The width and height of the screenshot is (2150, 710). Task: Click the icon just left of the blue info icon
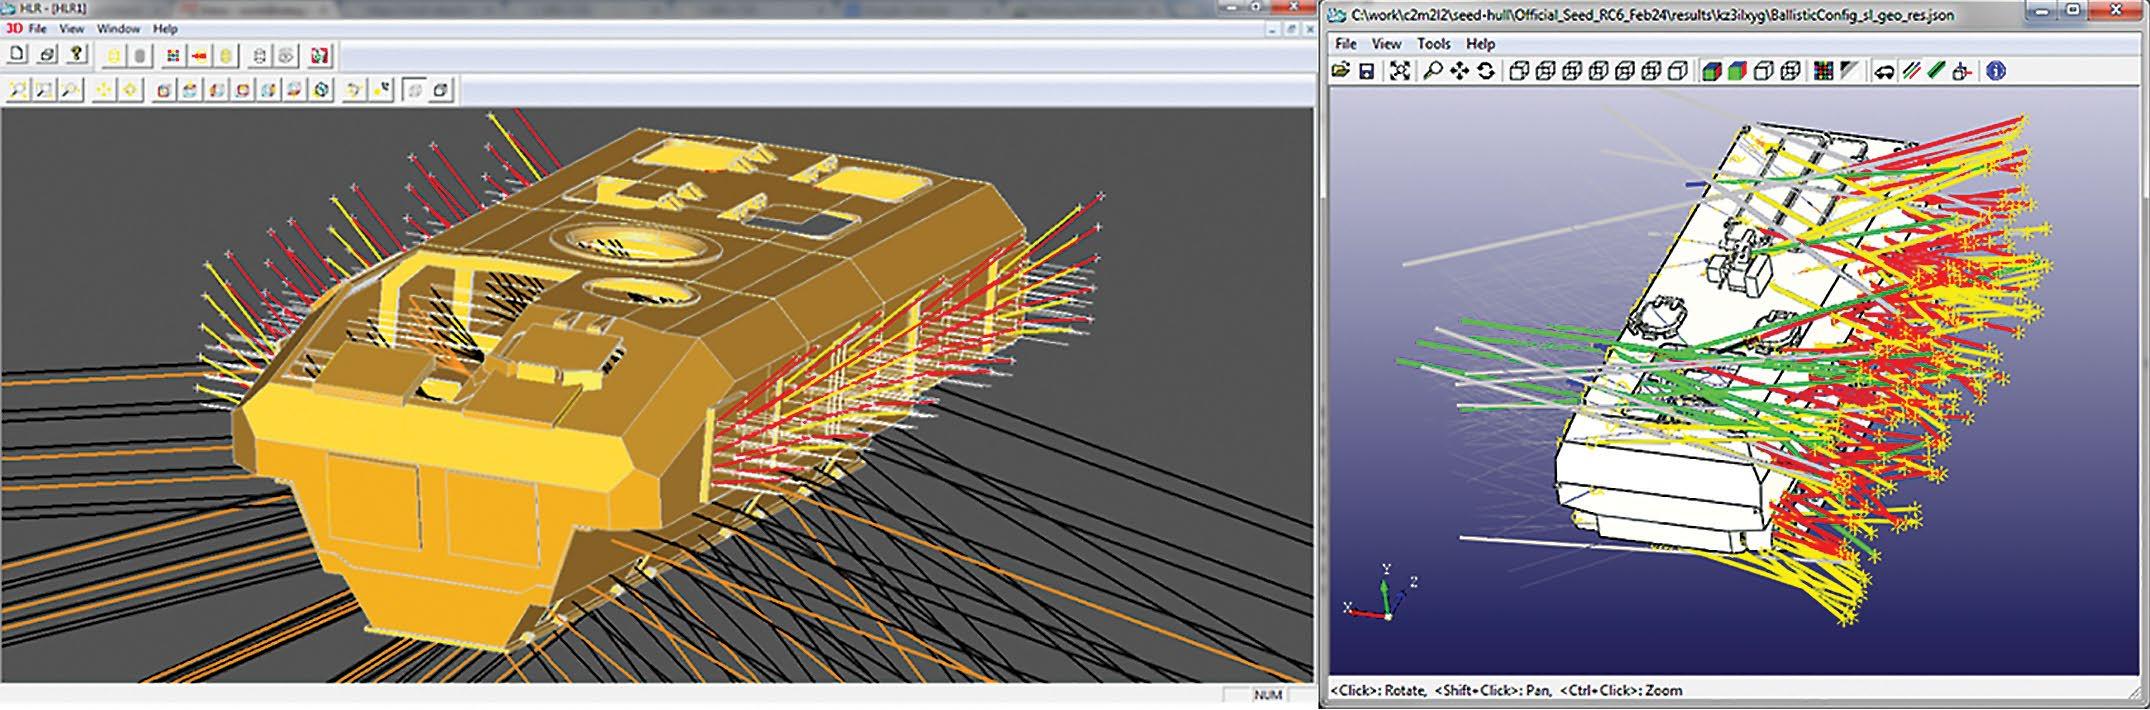pos(1962,71)
